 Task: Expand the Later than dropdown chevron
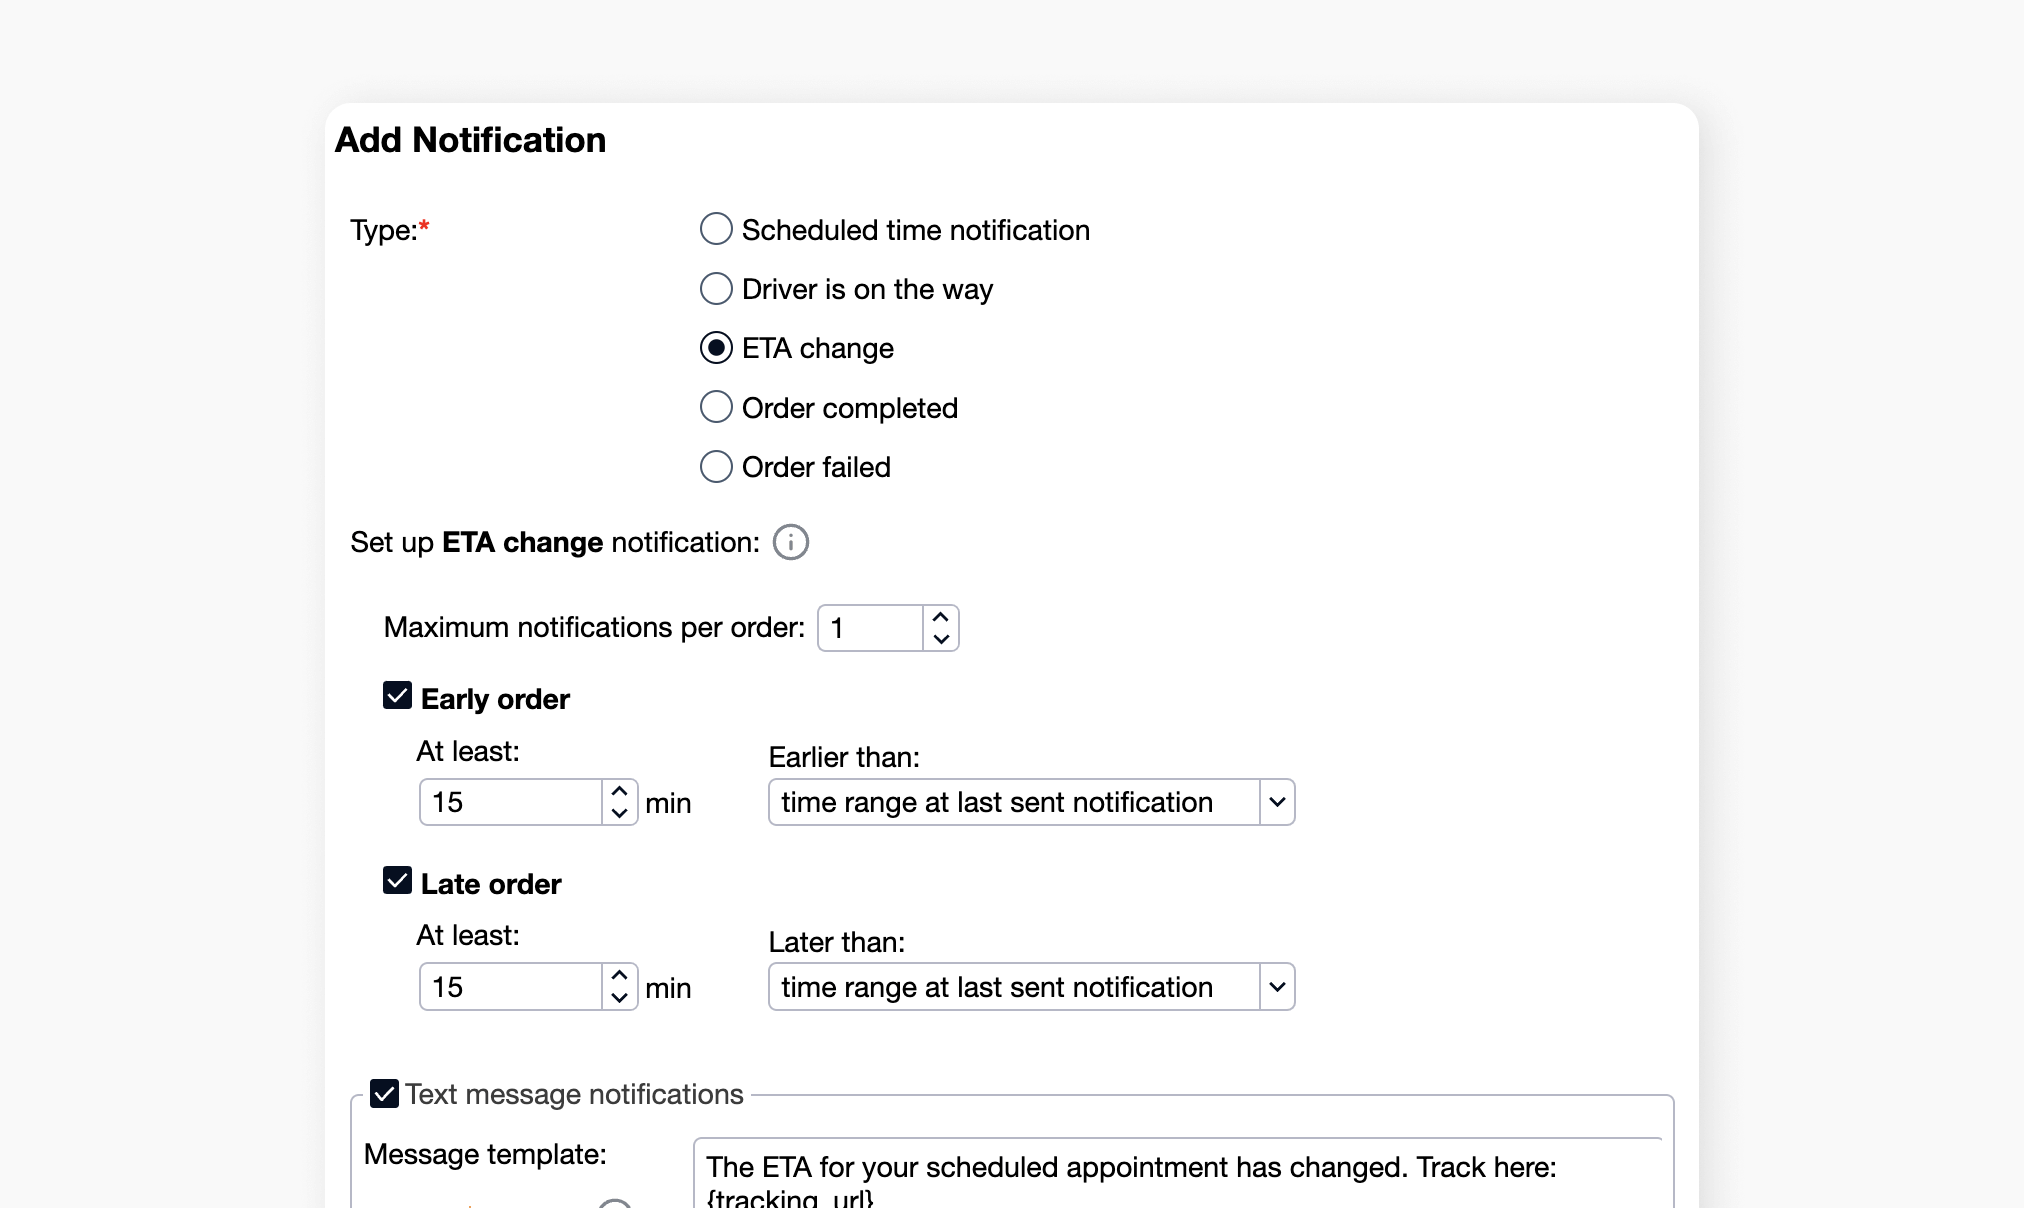point(1276,987)
